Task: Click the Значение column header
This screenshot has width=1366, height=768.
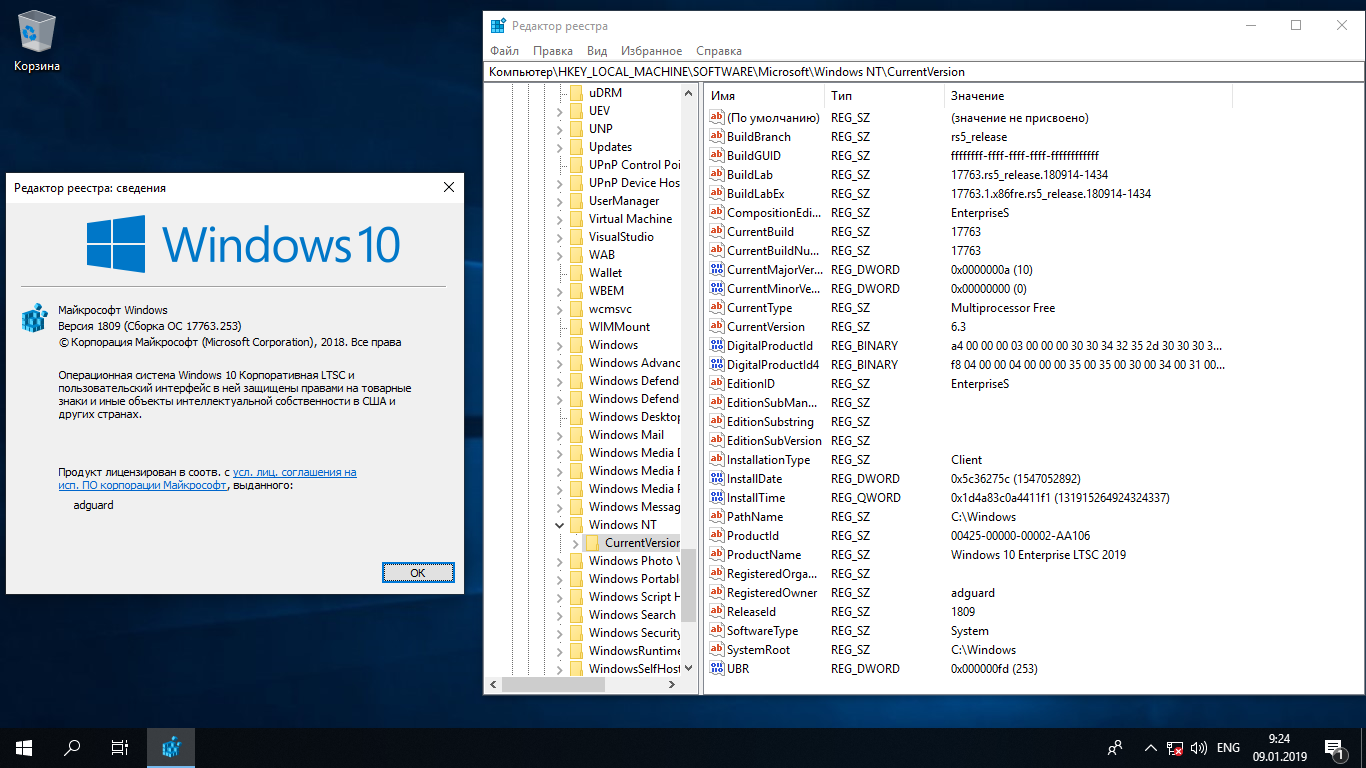Action: point(1088,96)
